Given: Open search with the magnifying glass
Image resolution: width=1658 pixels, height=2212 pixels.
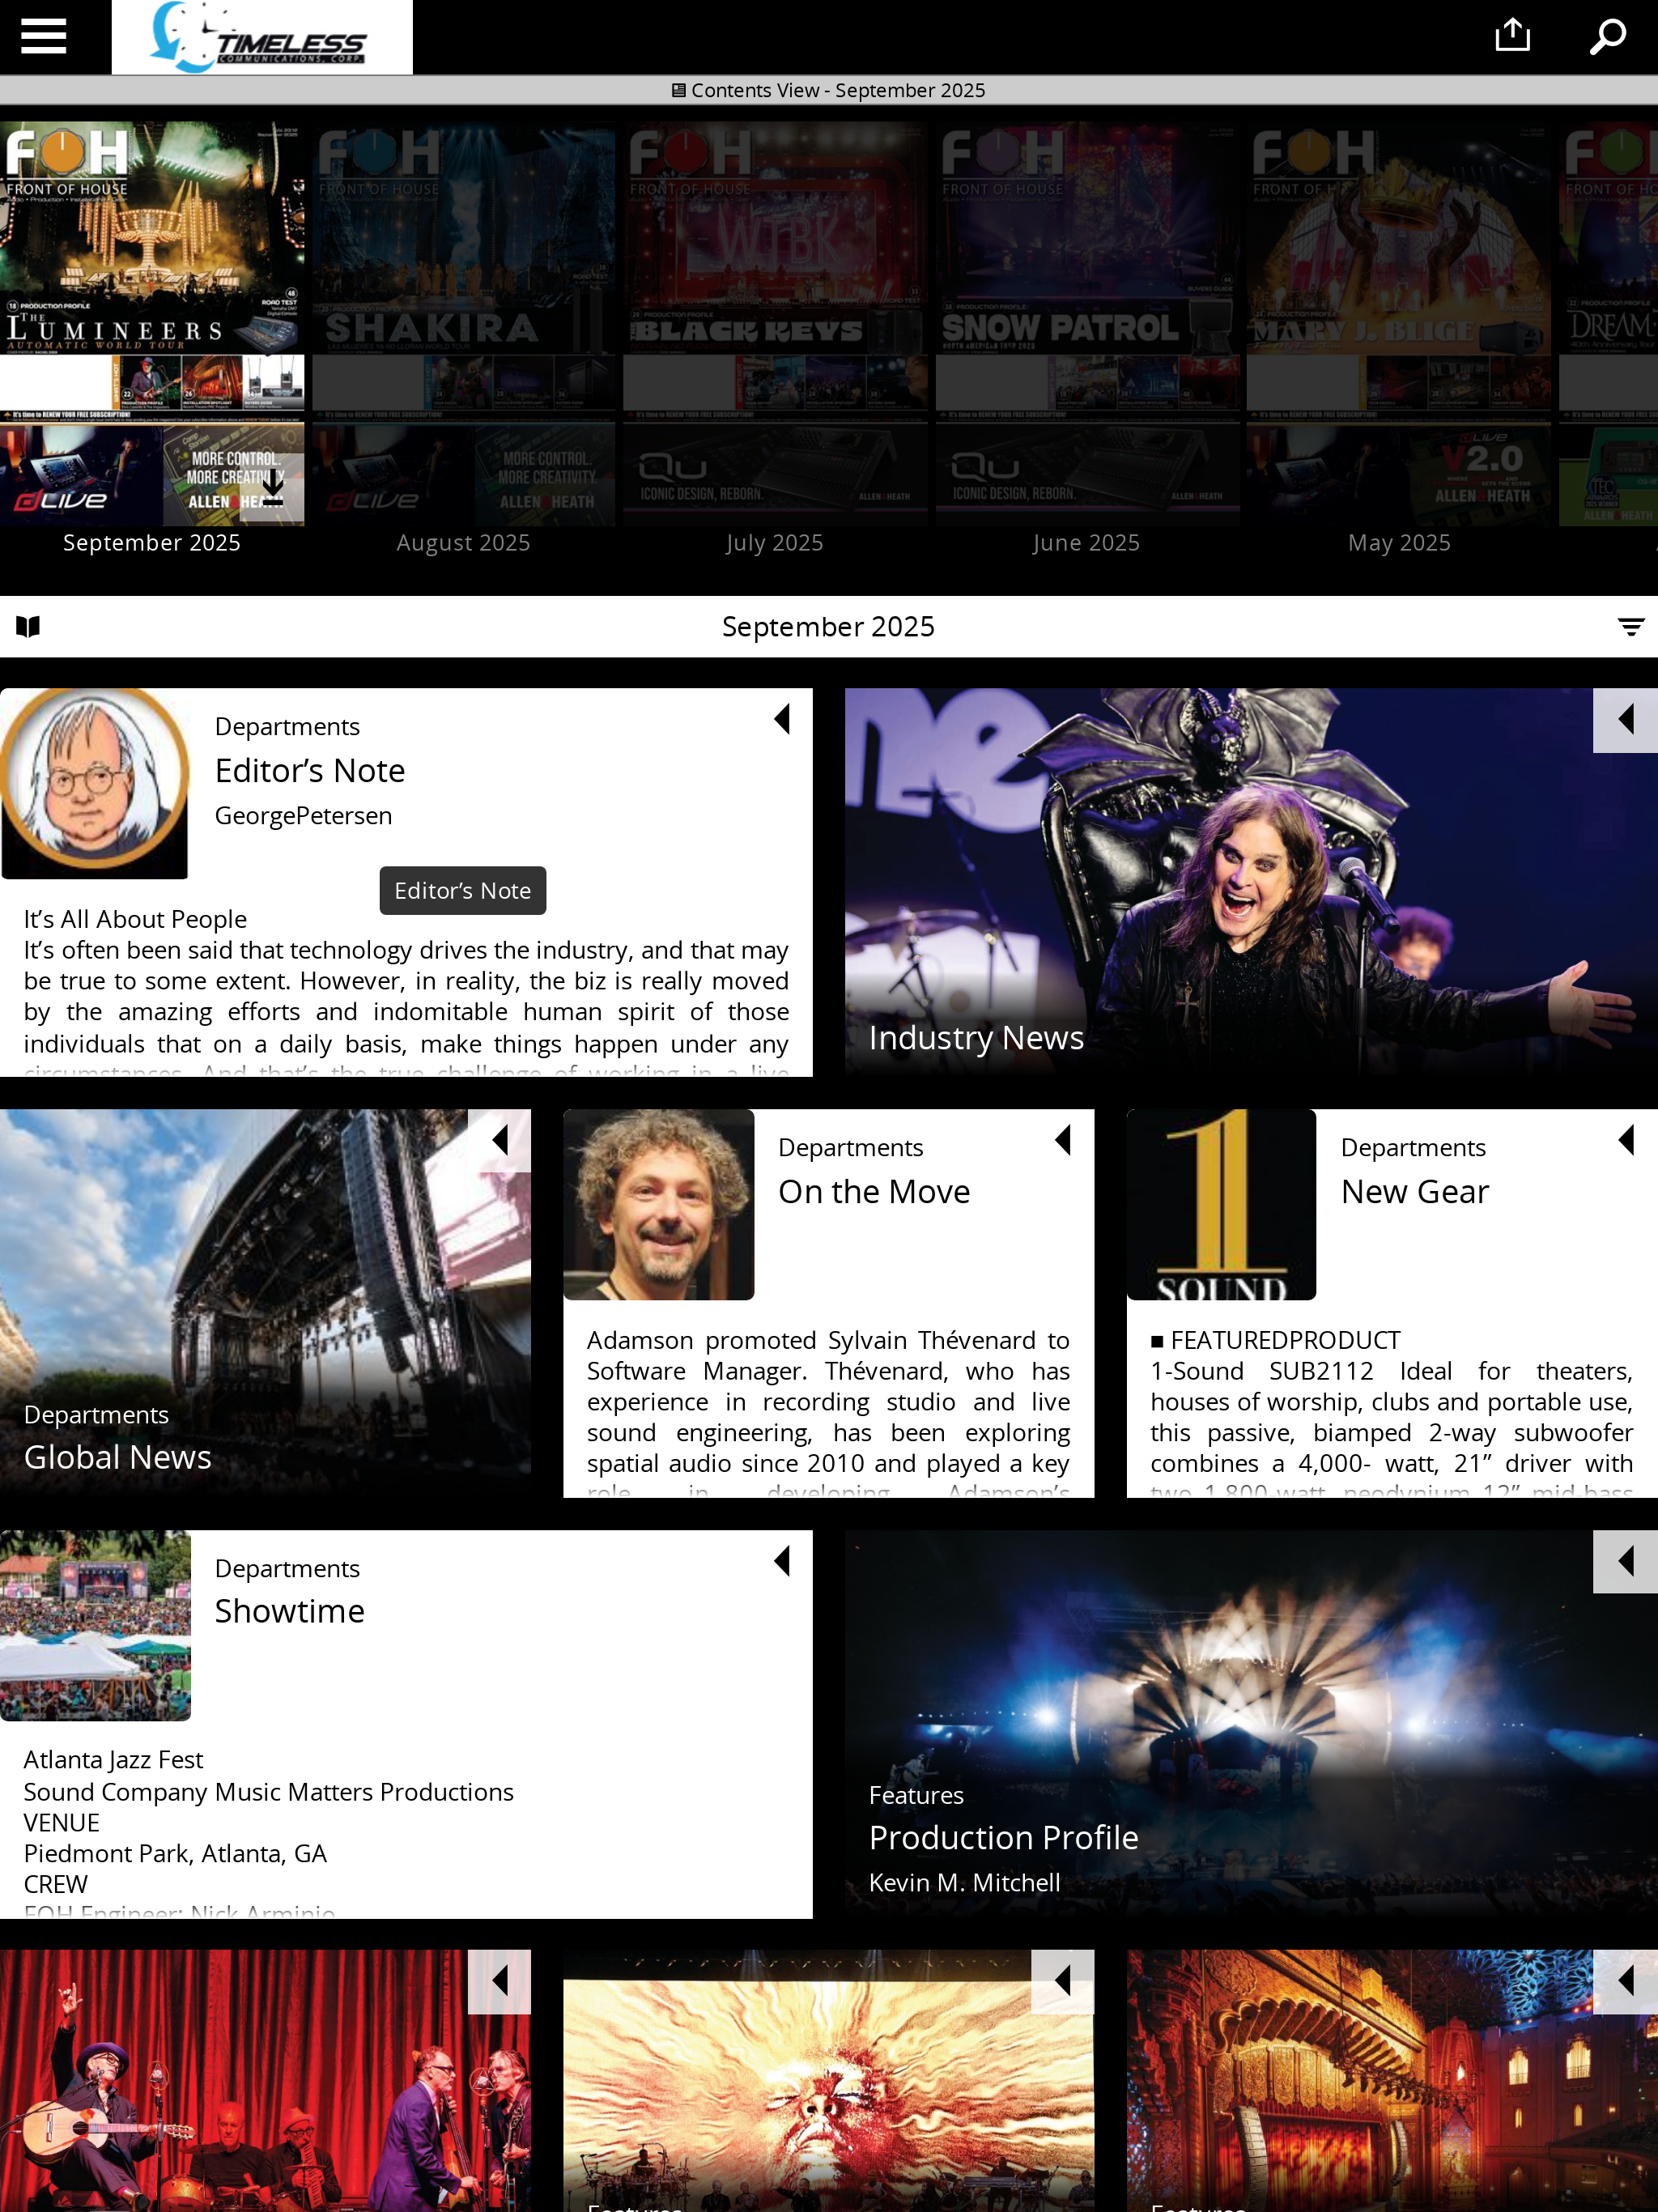Looking at the screenshot, I should click(x=1608, y=37).
